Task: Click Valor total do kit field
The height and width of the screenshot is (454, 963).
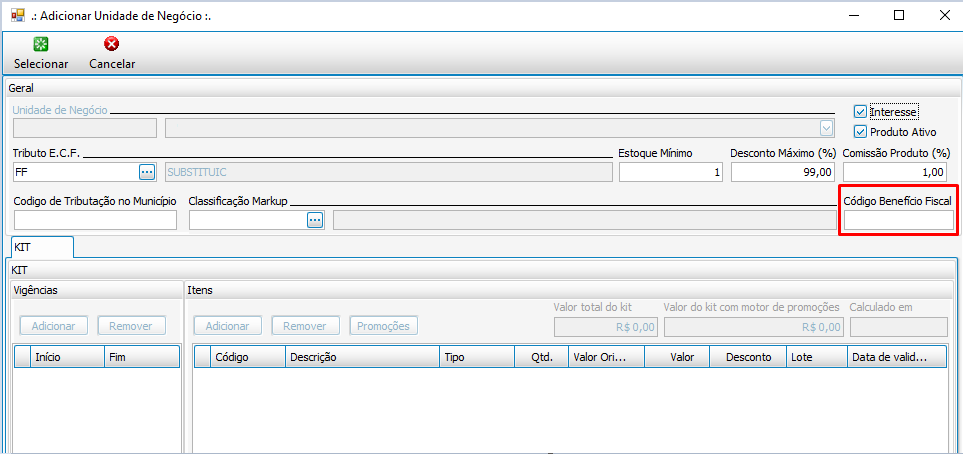Action: (606, 327)
